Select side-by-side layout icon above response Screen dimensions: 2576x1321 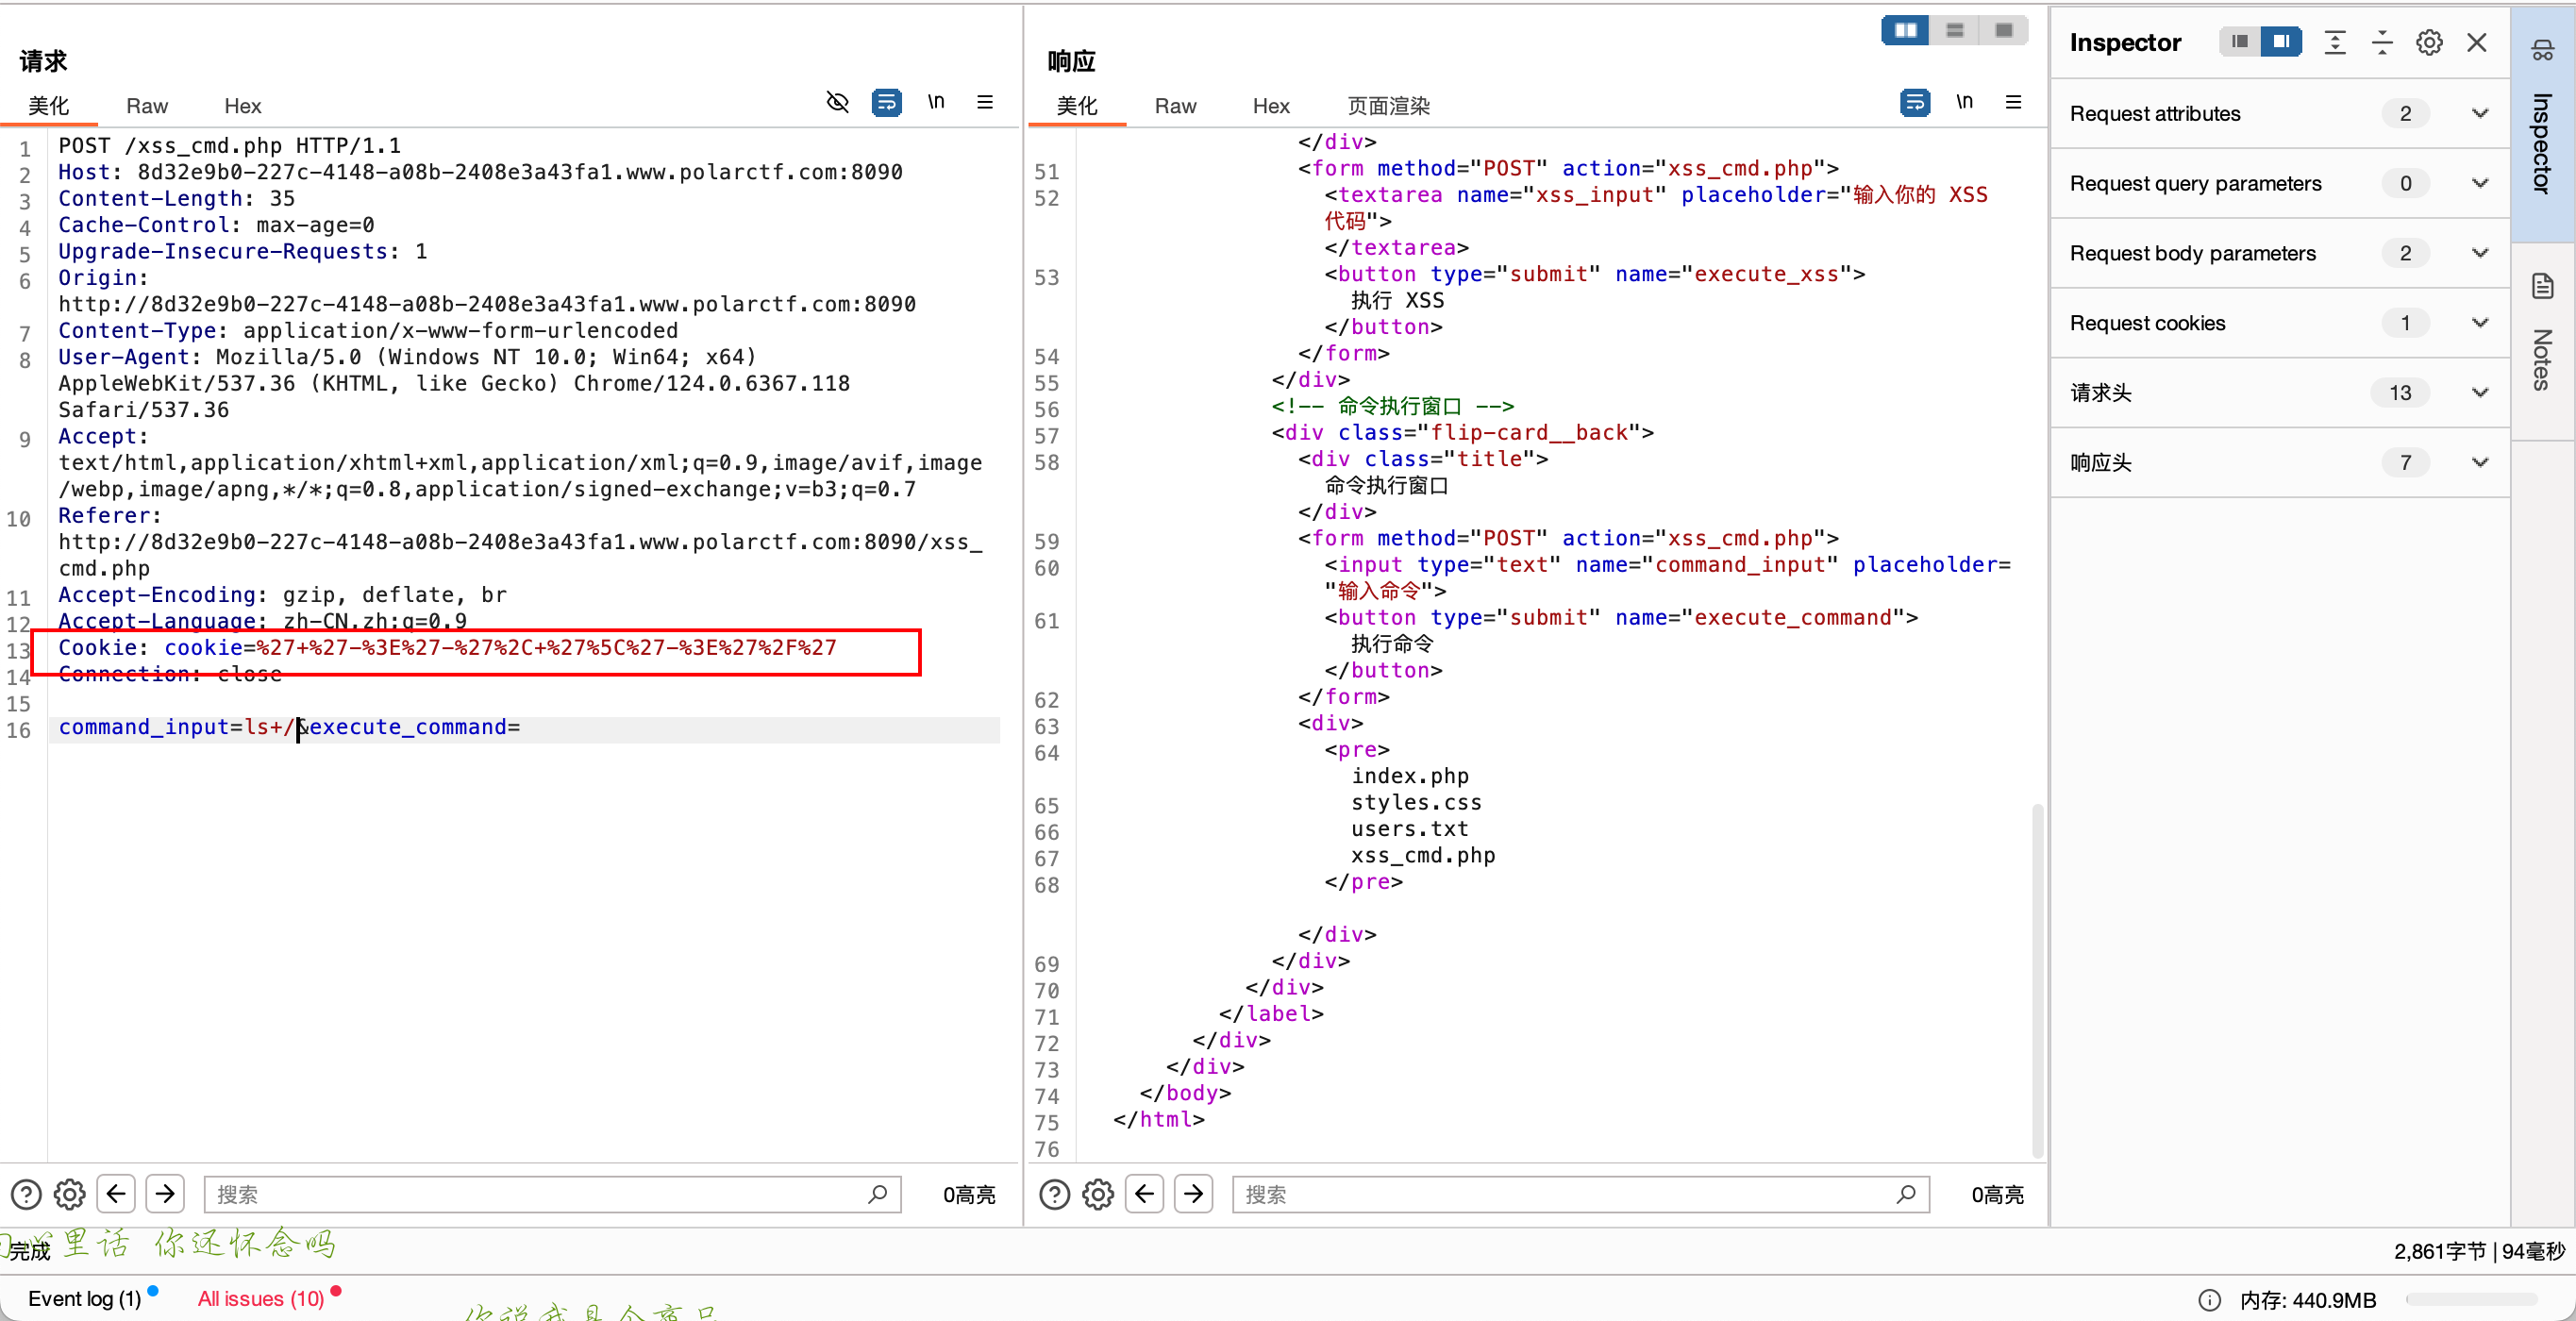pyautogui.click(x=1905, y=31)
